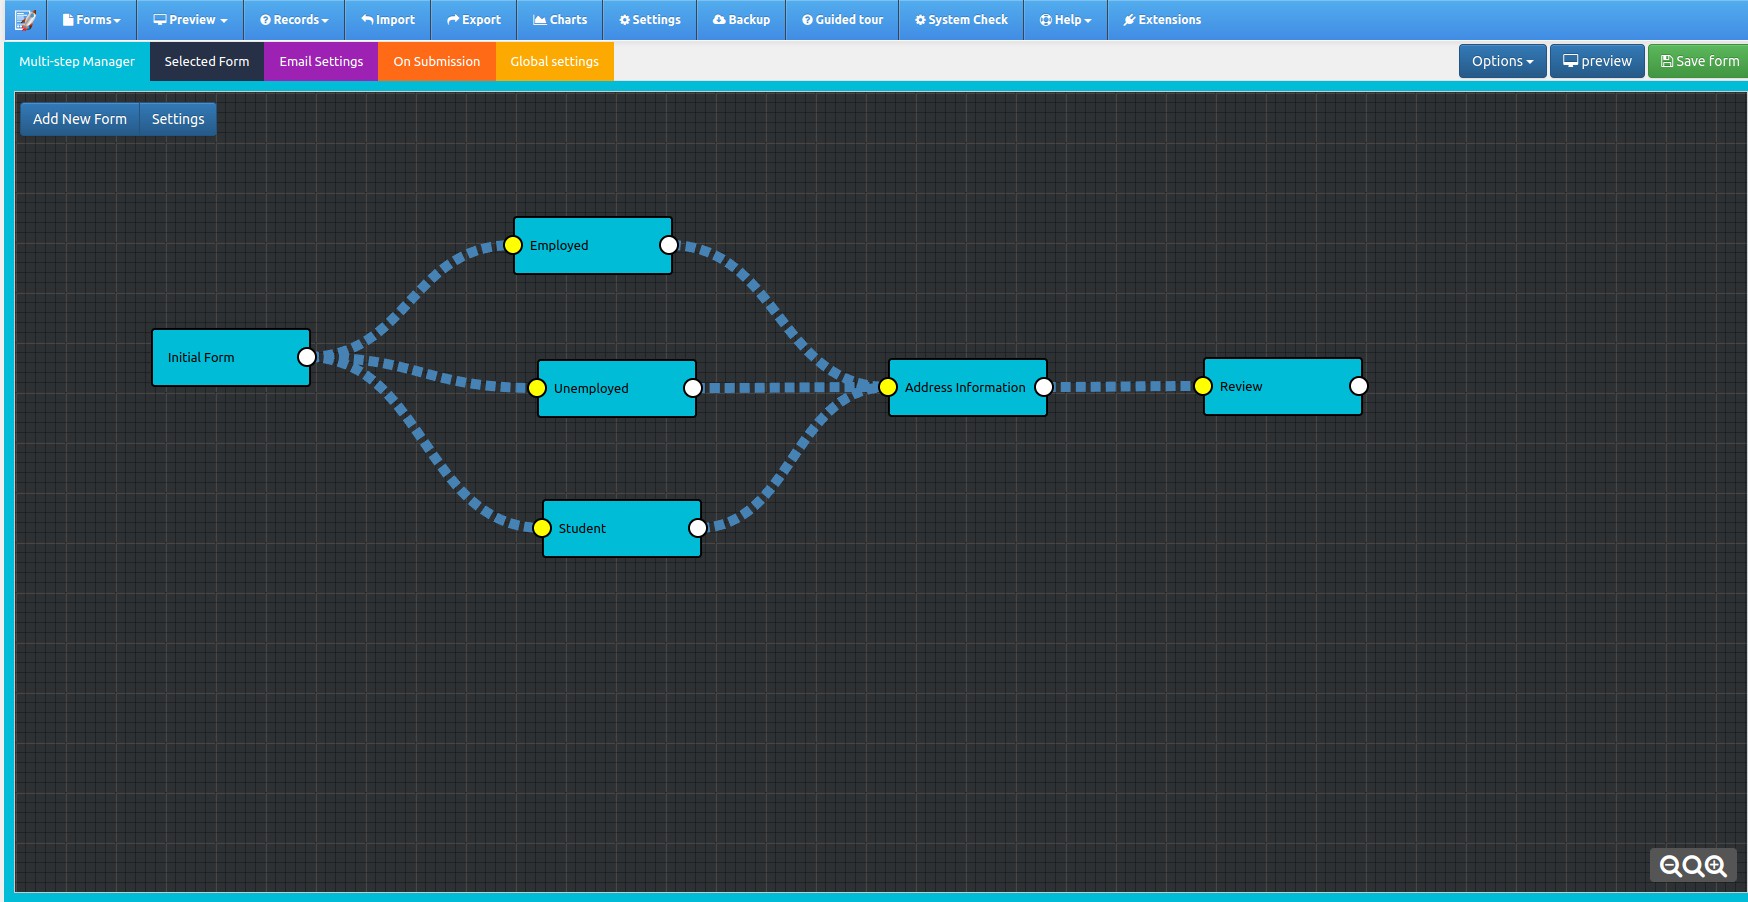The width and height of the screenshot is (1748, 902).
Task: Switch to the Email Settings tab
Action: 321,61
